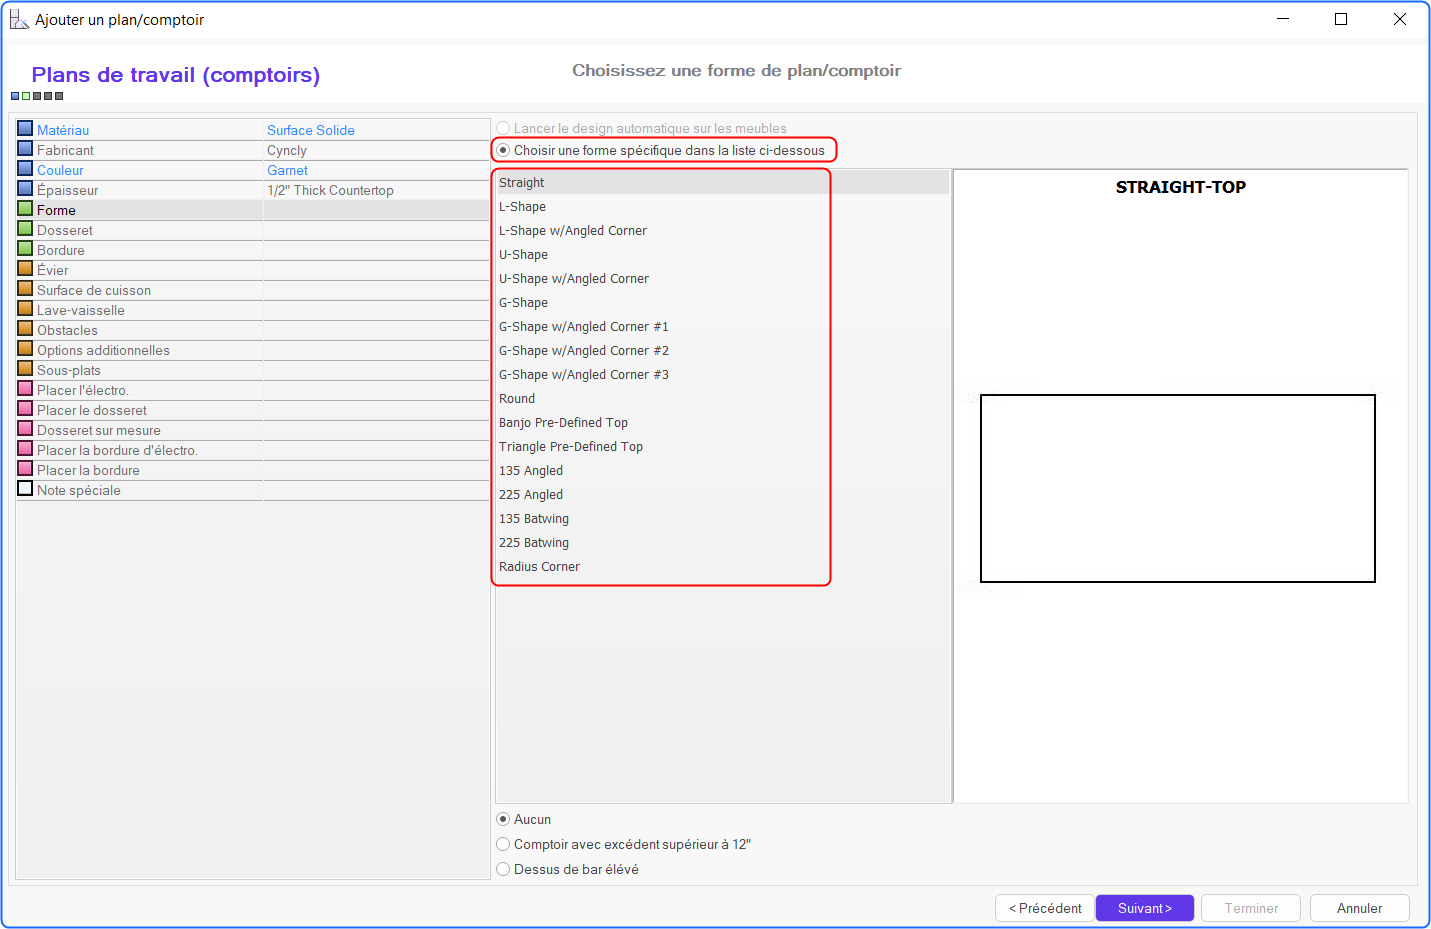This screenshot has width=1431, height=929.
Task: Choose the 'Radius Corner' form
Action: pyautogui.click(x=722, y=566)
